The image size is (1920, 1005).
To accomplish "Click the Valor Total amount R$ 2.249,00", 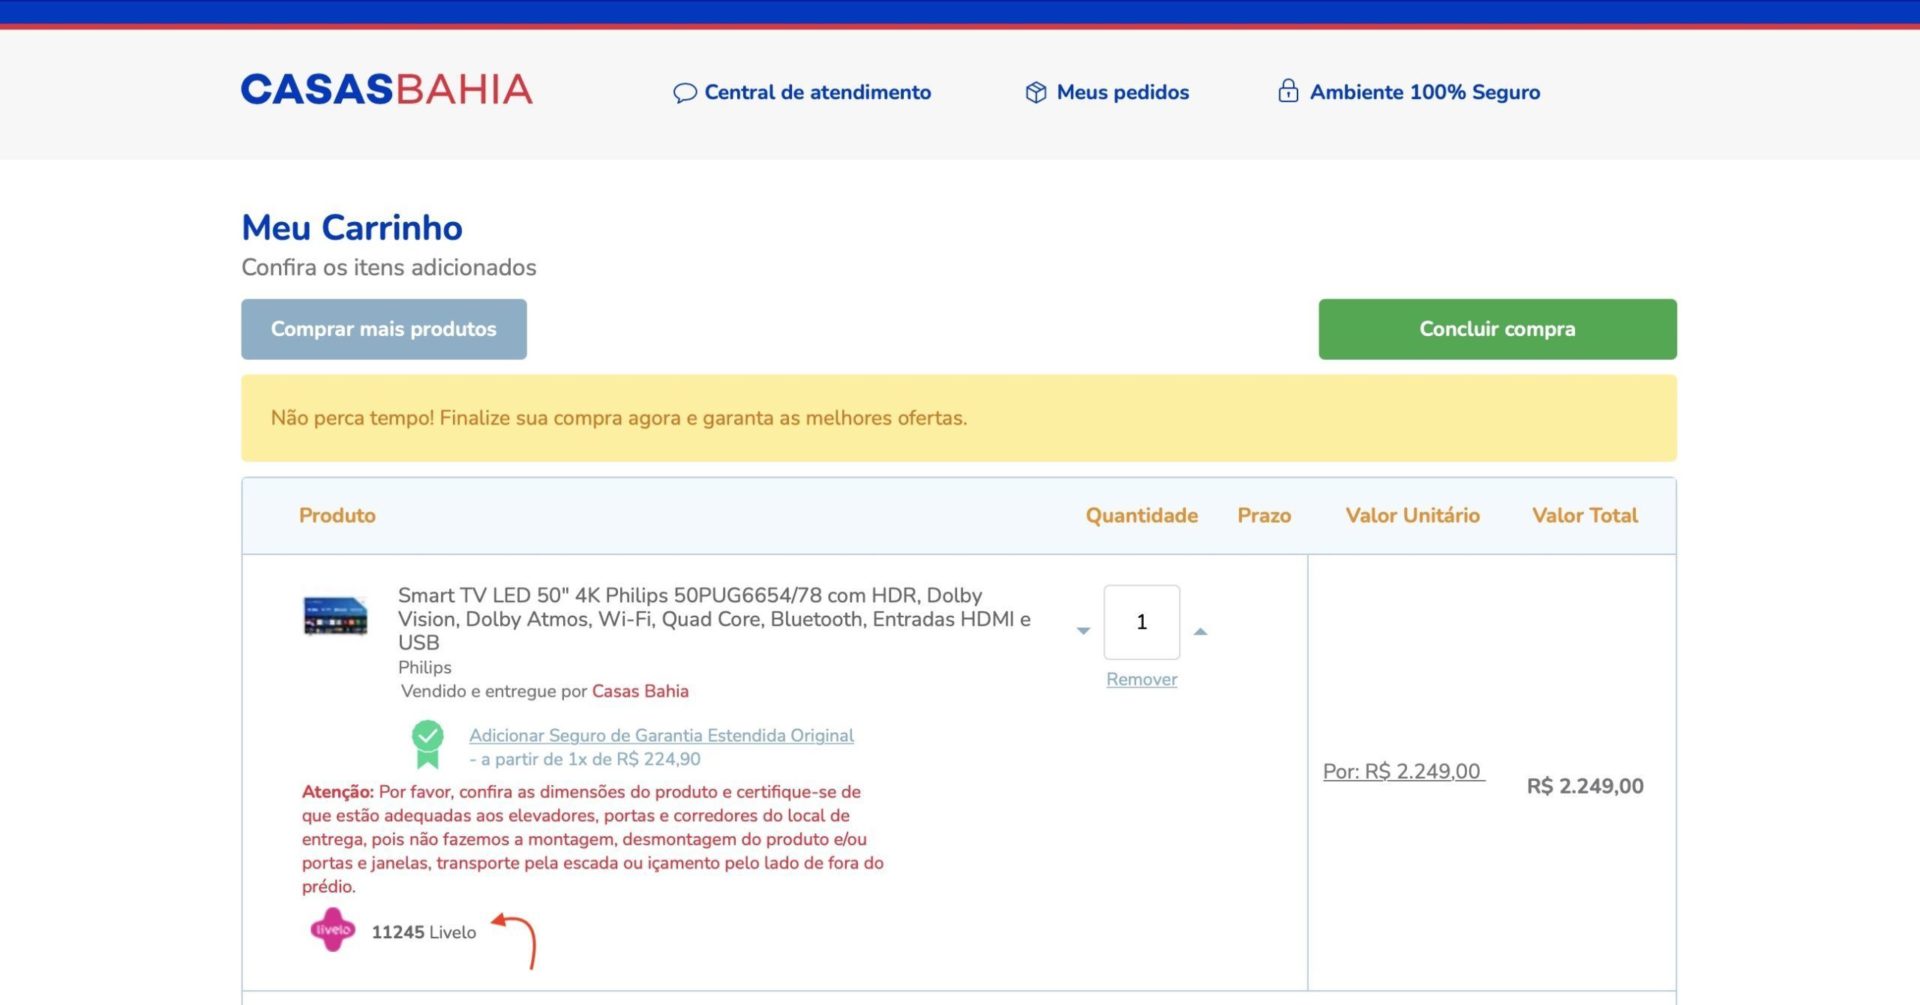I will [1585, 786].
